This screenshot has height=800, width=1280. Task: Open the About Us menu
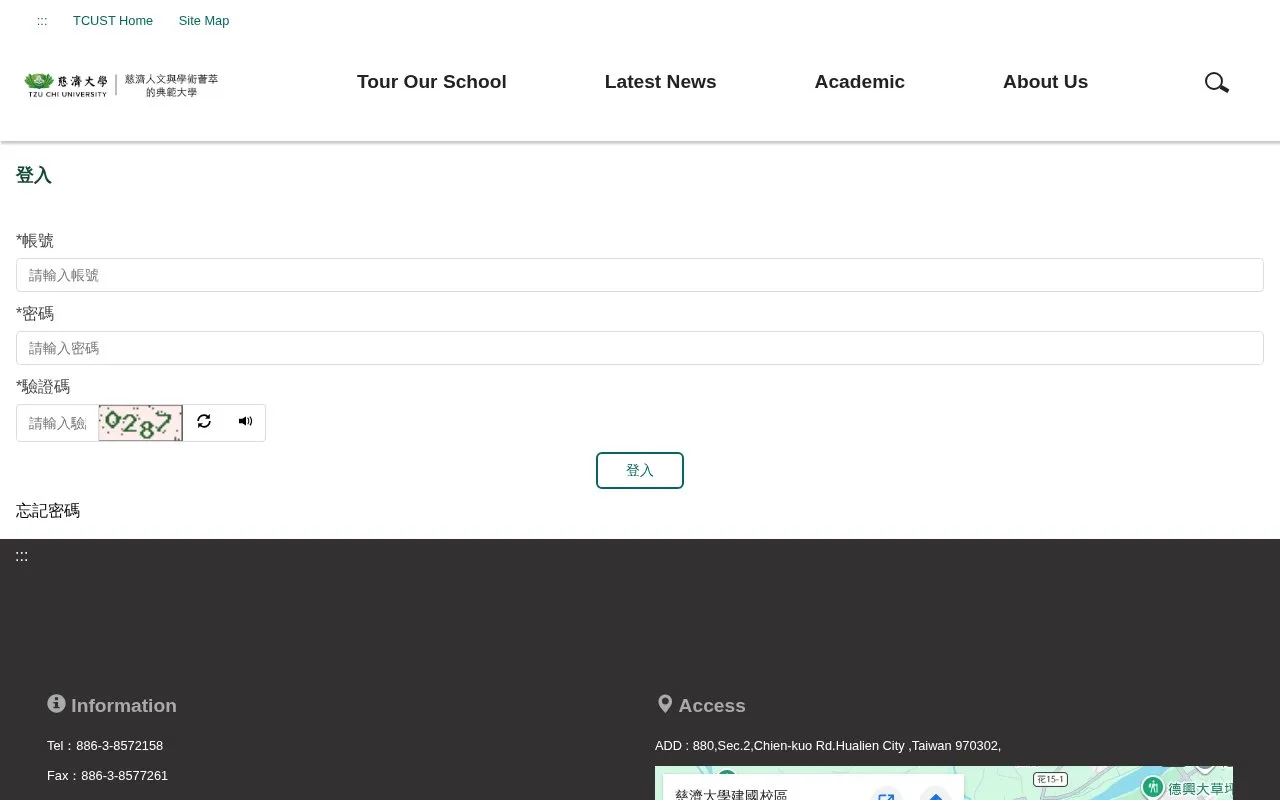1045,82
